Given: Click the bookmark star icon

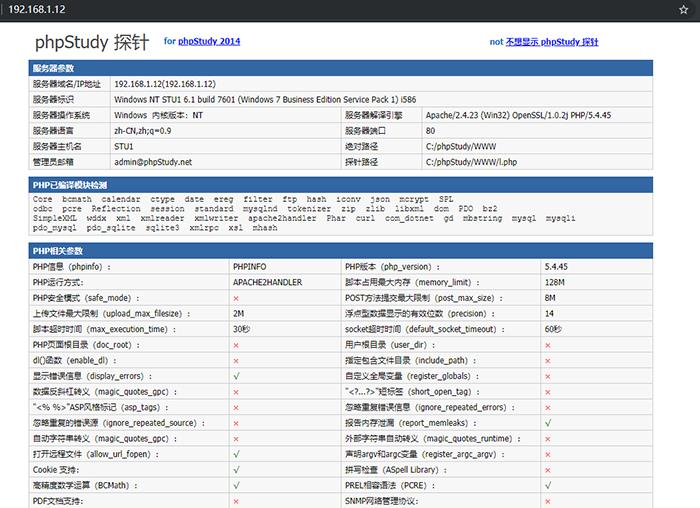Looking at the screenshot, I should [683, 9].
